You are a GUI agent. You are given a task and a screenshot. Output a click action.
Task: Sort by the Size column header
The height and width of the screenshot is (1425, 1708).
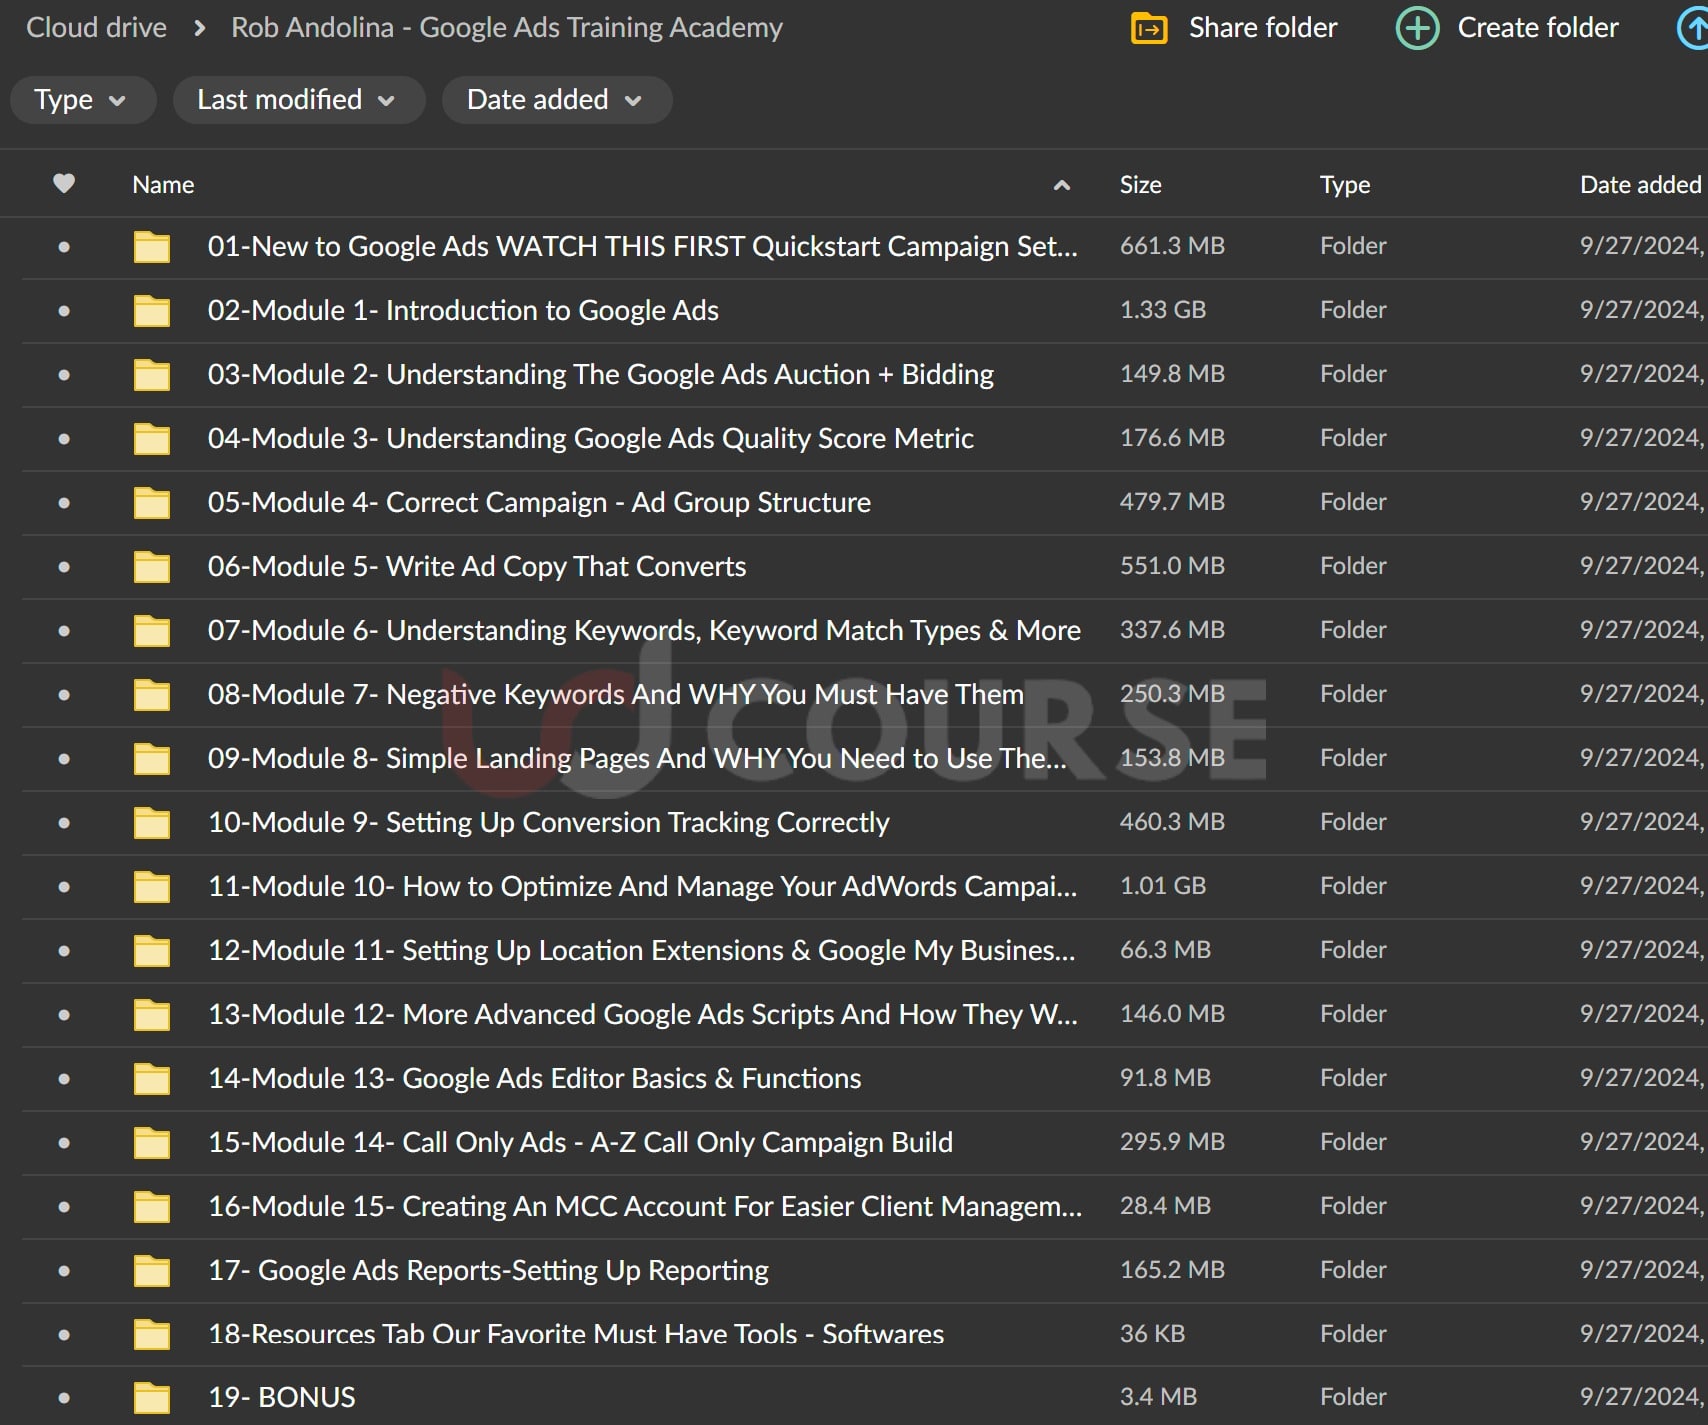(x=1140, y=185)
